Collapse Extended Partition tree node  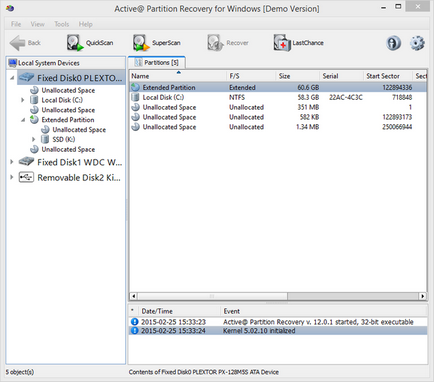point(23,120)
